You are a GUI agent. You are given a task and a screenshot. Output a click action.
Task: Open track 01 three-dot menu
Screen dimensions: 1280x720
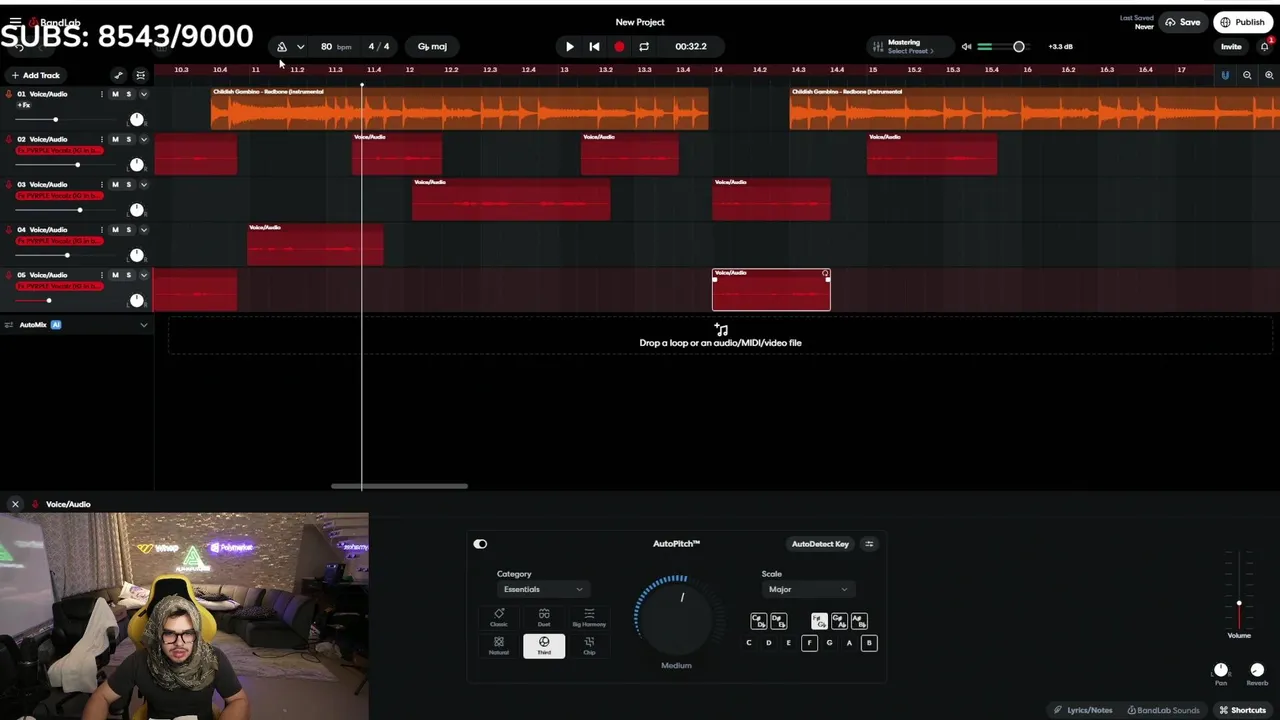101,94
